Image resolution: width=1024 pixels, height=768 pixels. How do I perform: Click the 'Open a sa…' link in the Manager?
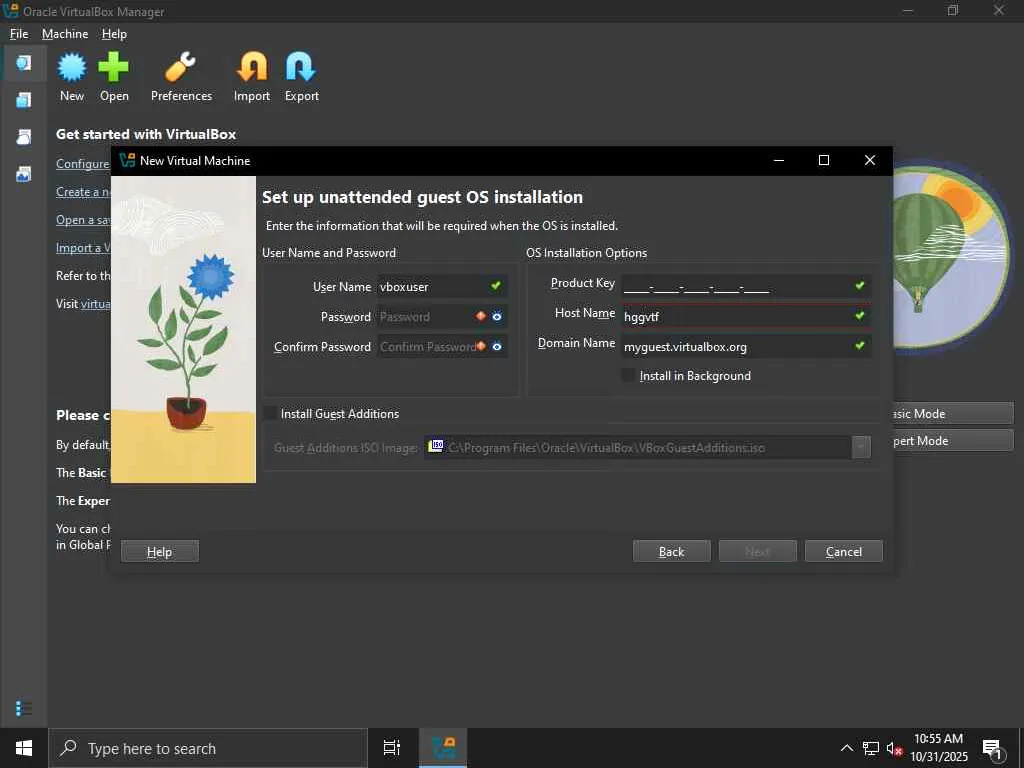coord(84,219)
